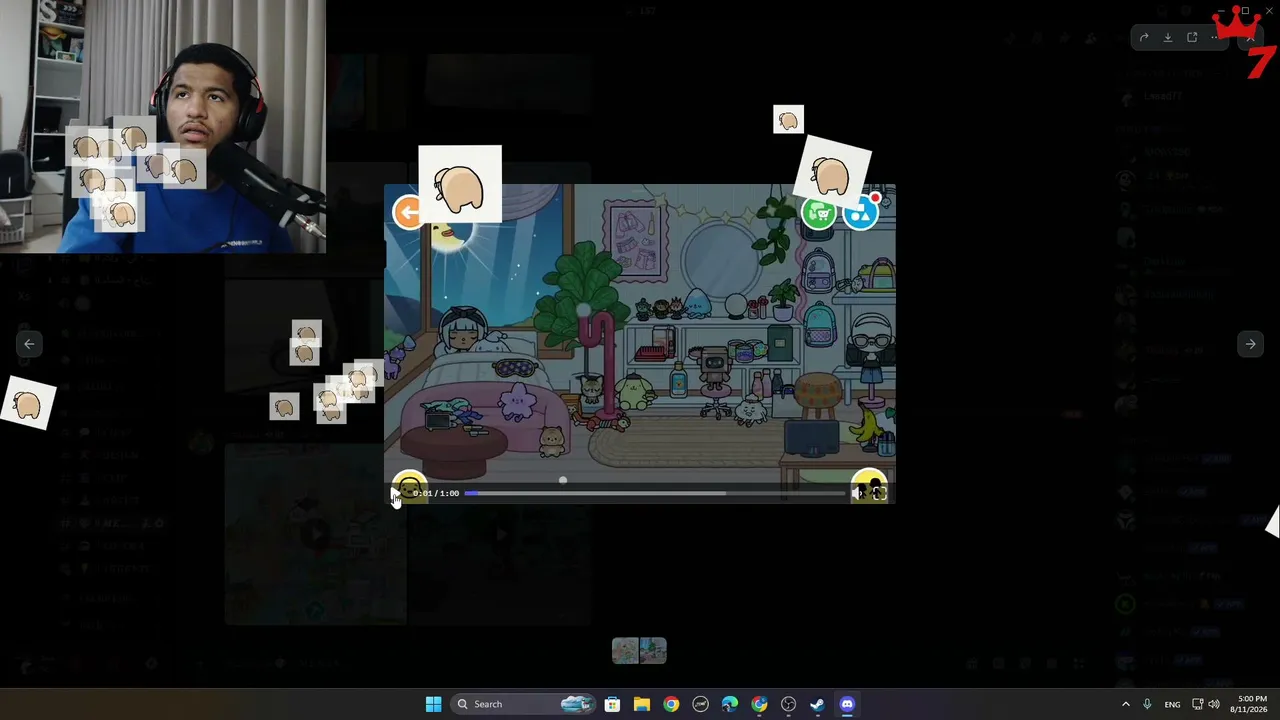Image resolution: width=1280 pixels, height=720 pixels.
Task: Forward the media using the arrow icon
Action: (x=1144, y=38)
